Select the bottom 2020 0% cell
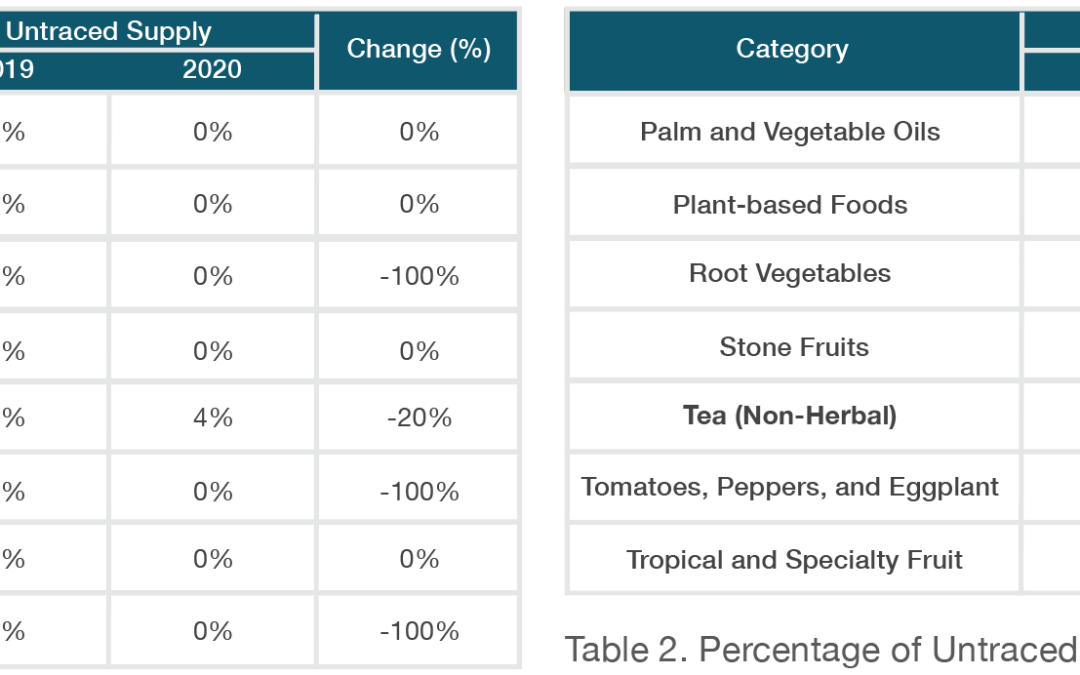 point(212,631)
